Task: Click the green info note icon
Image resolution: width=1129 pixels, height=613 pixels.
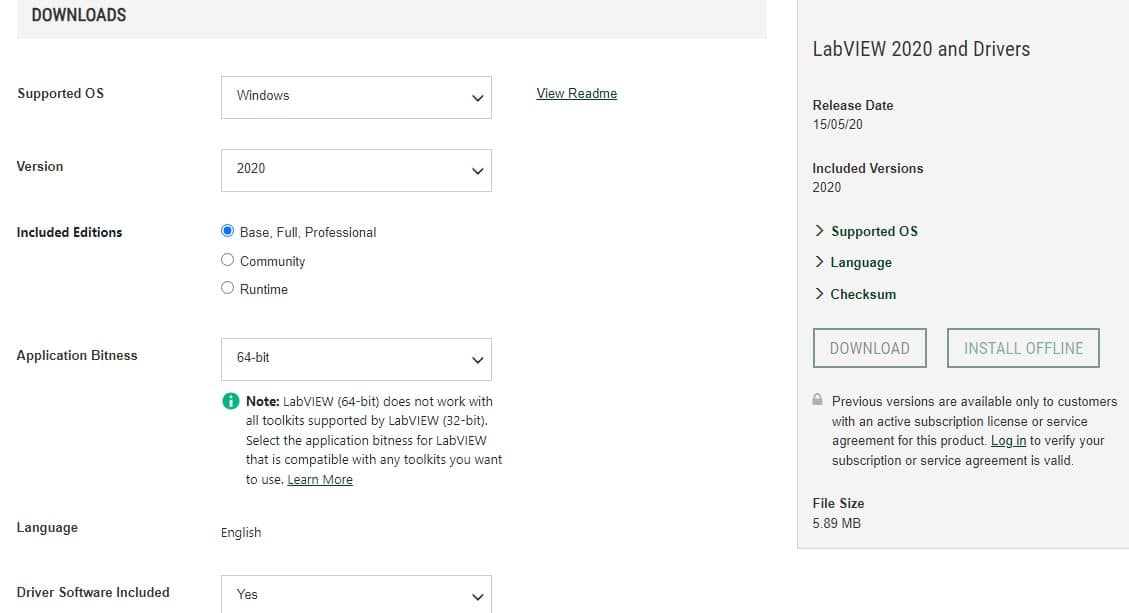Action: 230,400
